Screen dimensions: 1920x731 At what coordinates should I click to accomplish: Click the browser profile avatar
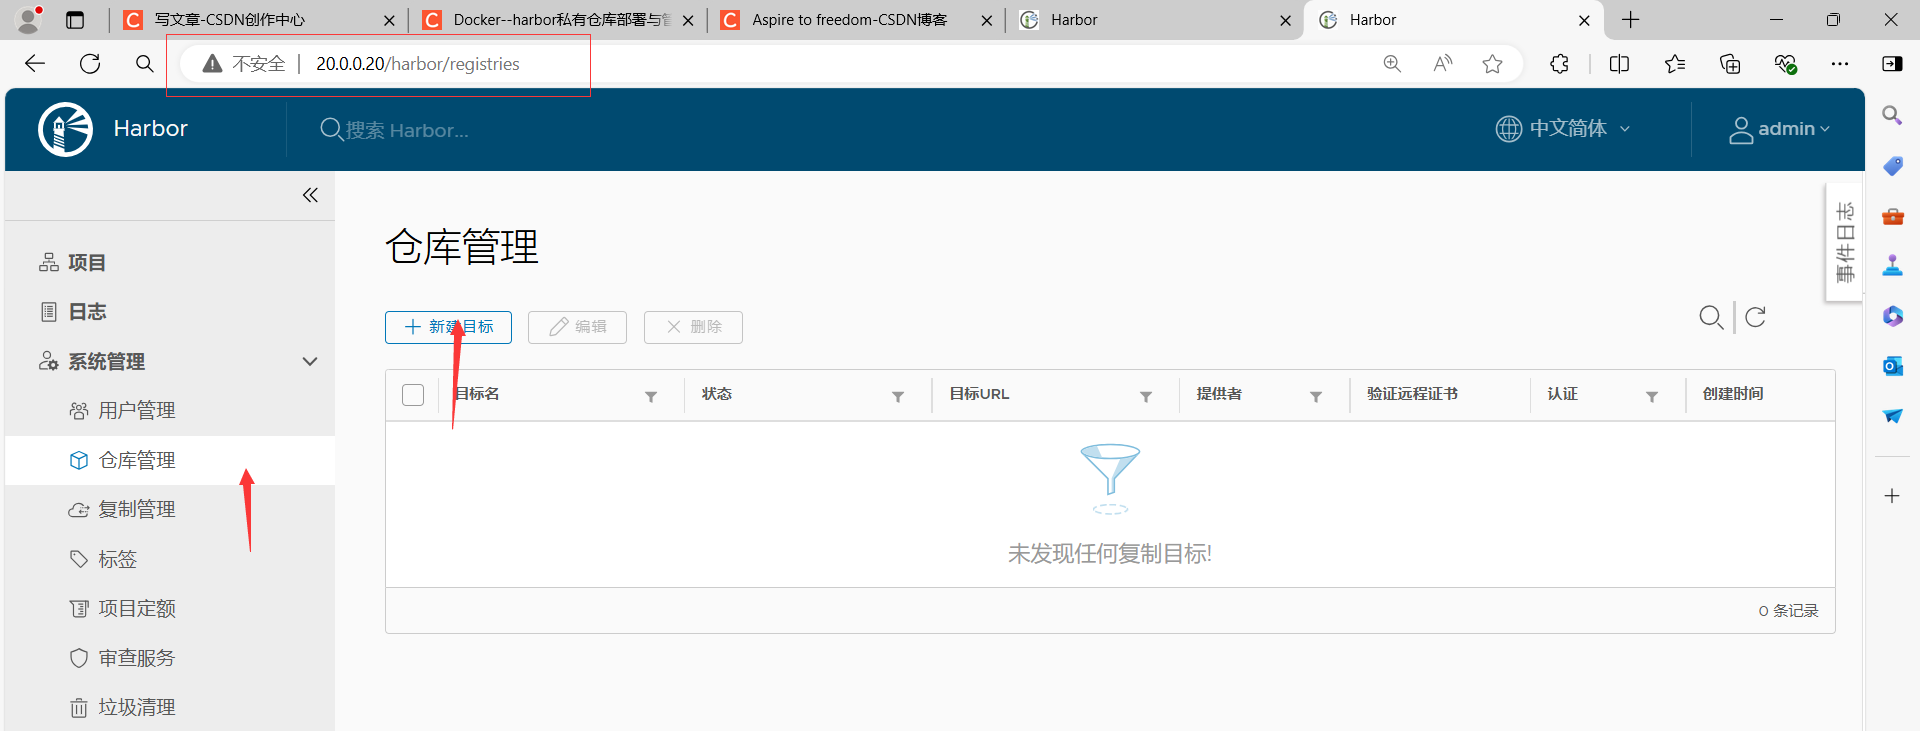click(x=29, y=19)
